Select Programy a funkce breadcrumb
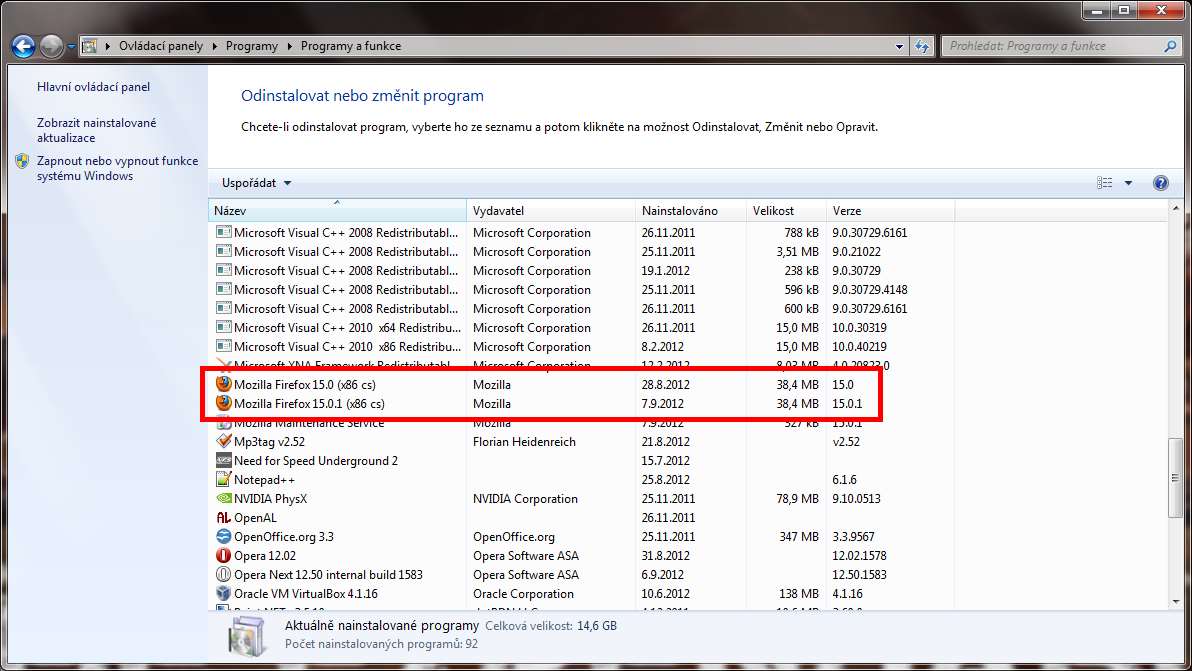The width and height of the screenshot is (1192, 671). (350, 46)
